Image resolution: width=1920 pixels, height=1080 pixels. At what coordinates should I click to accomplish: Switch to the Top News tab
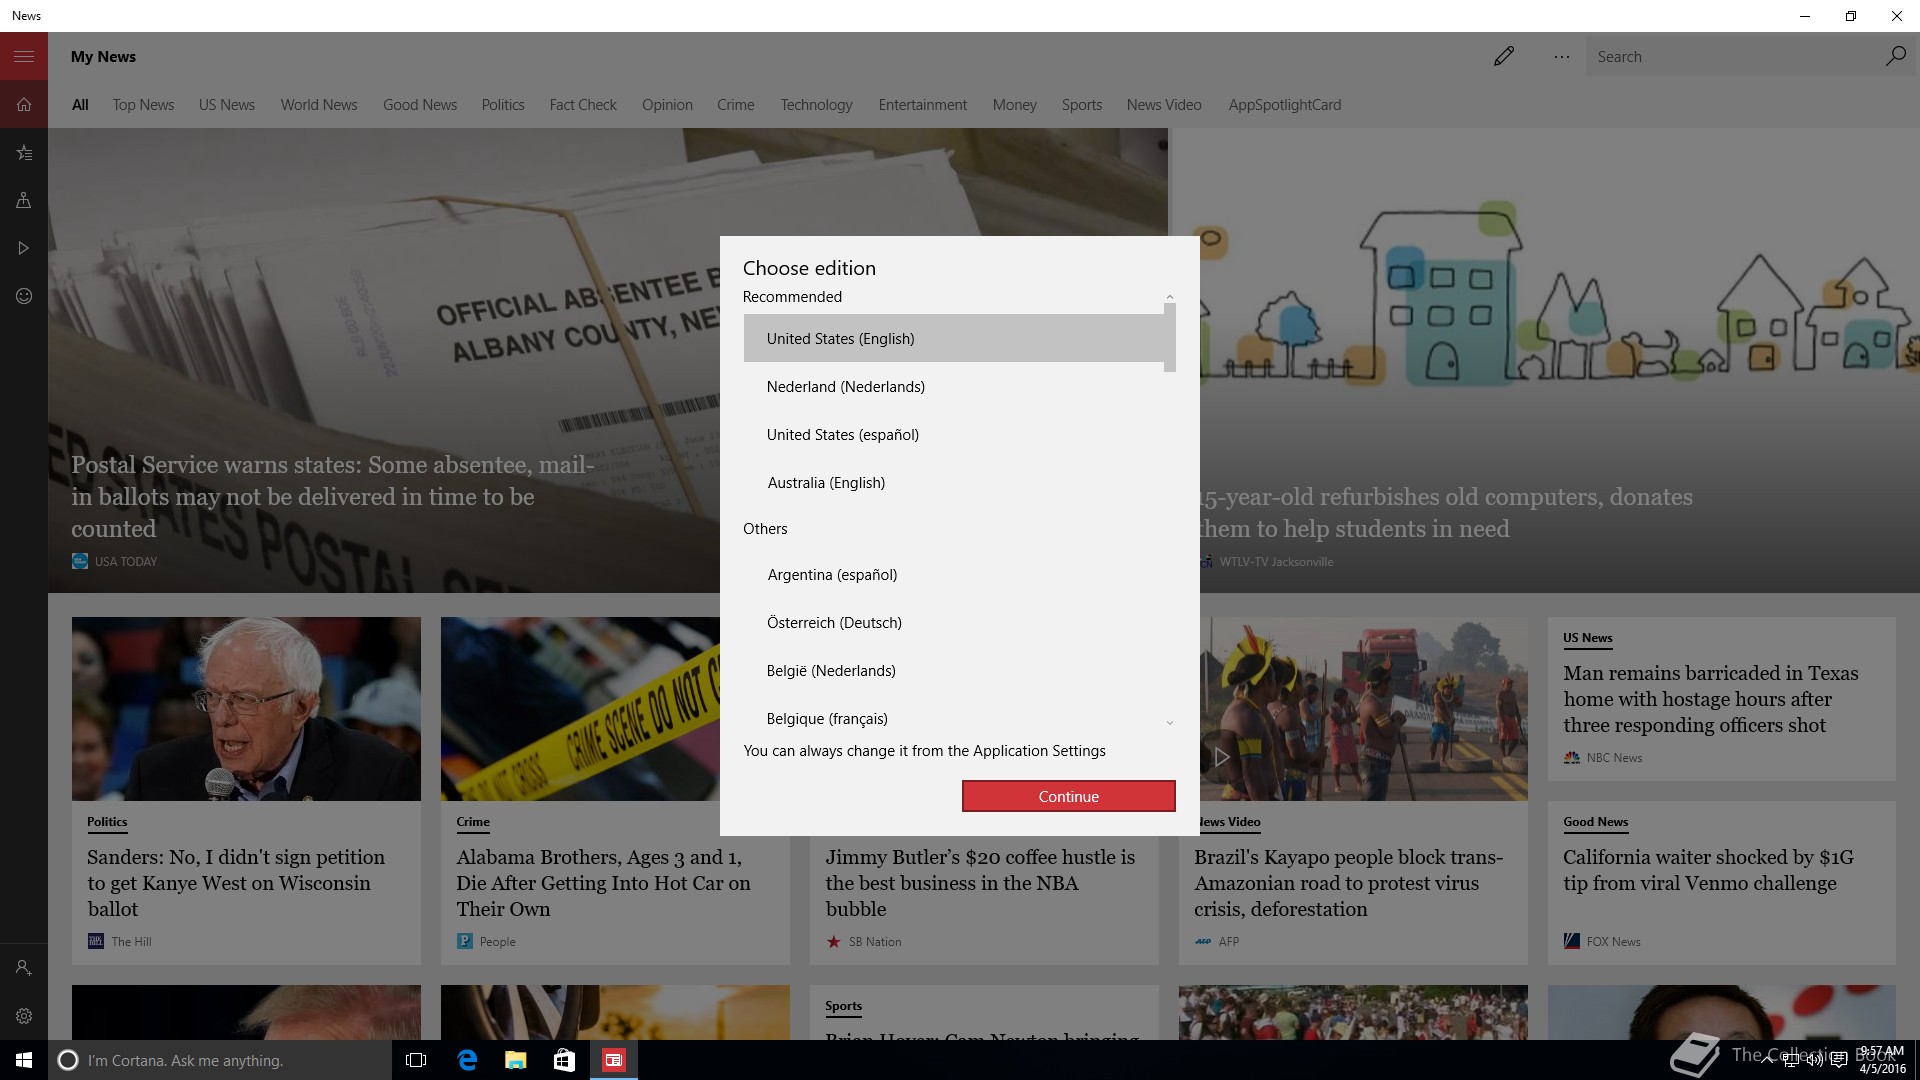[143, 105]
